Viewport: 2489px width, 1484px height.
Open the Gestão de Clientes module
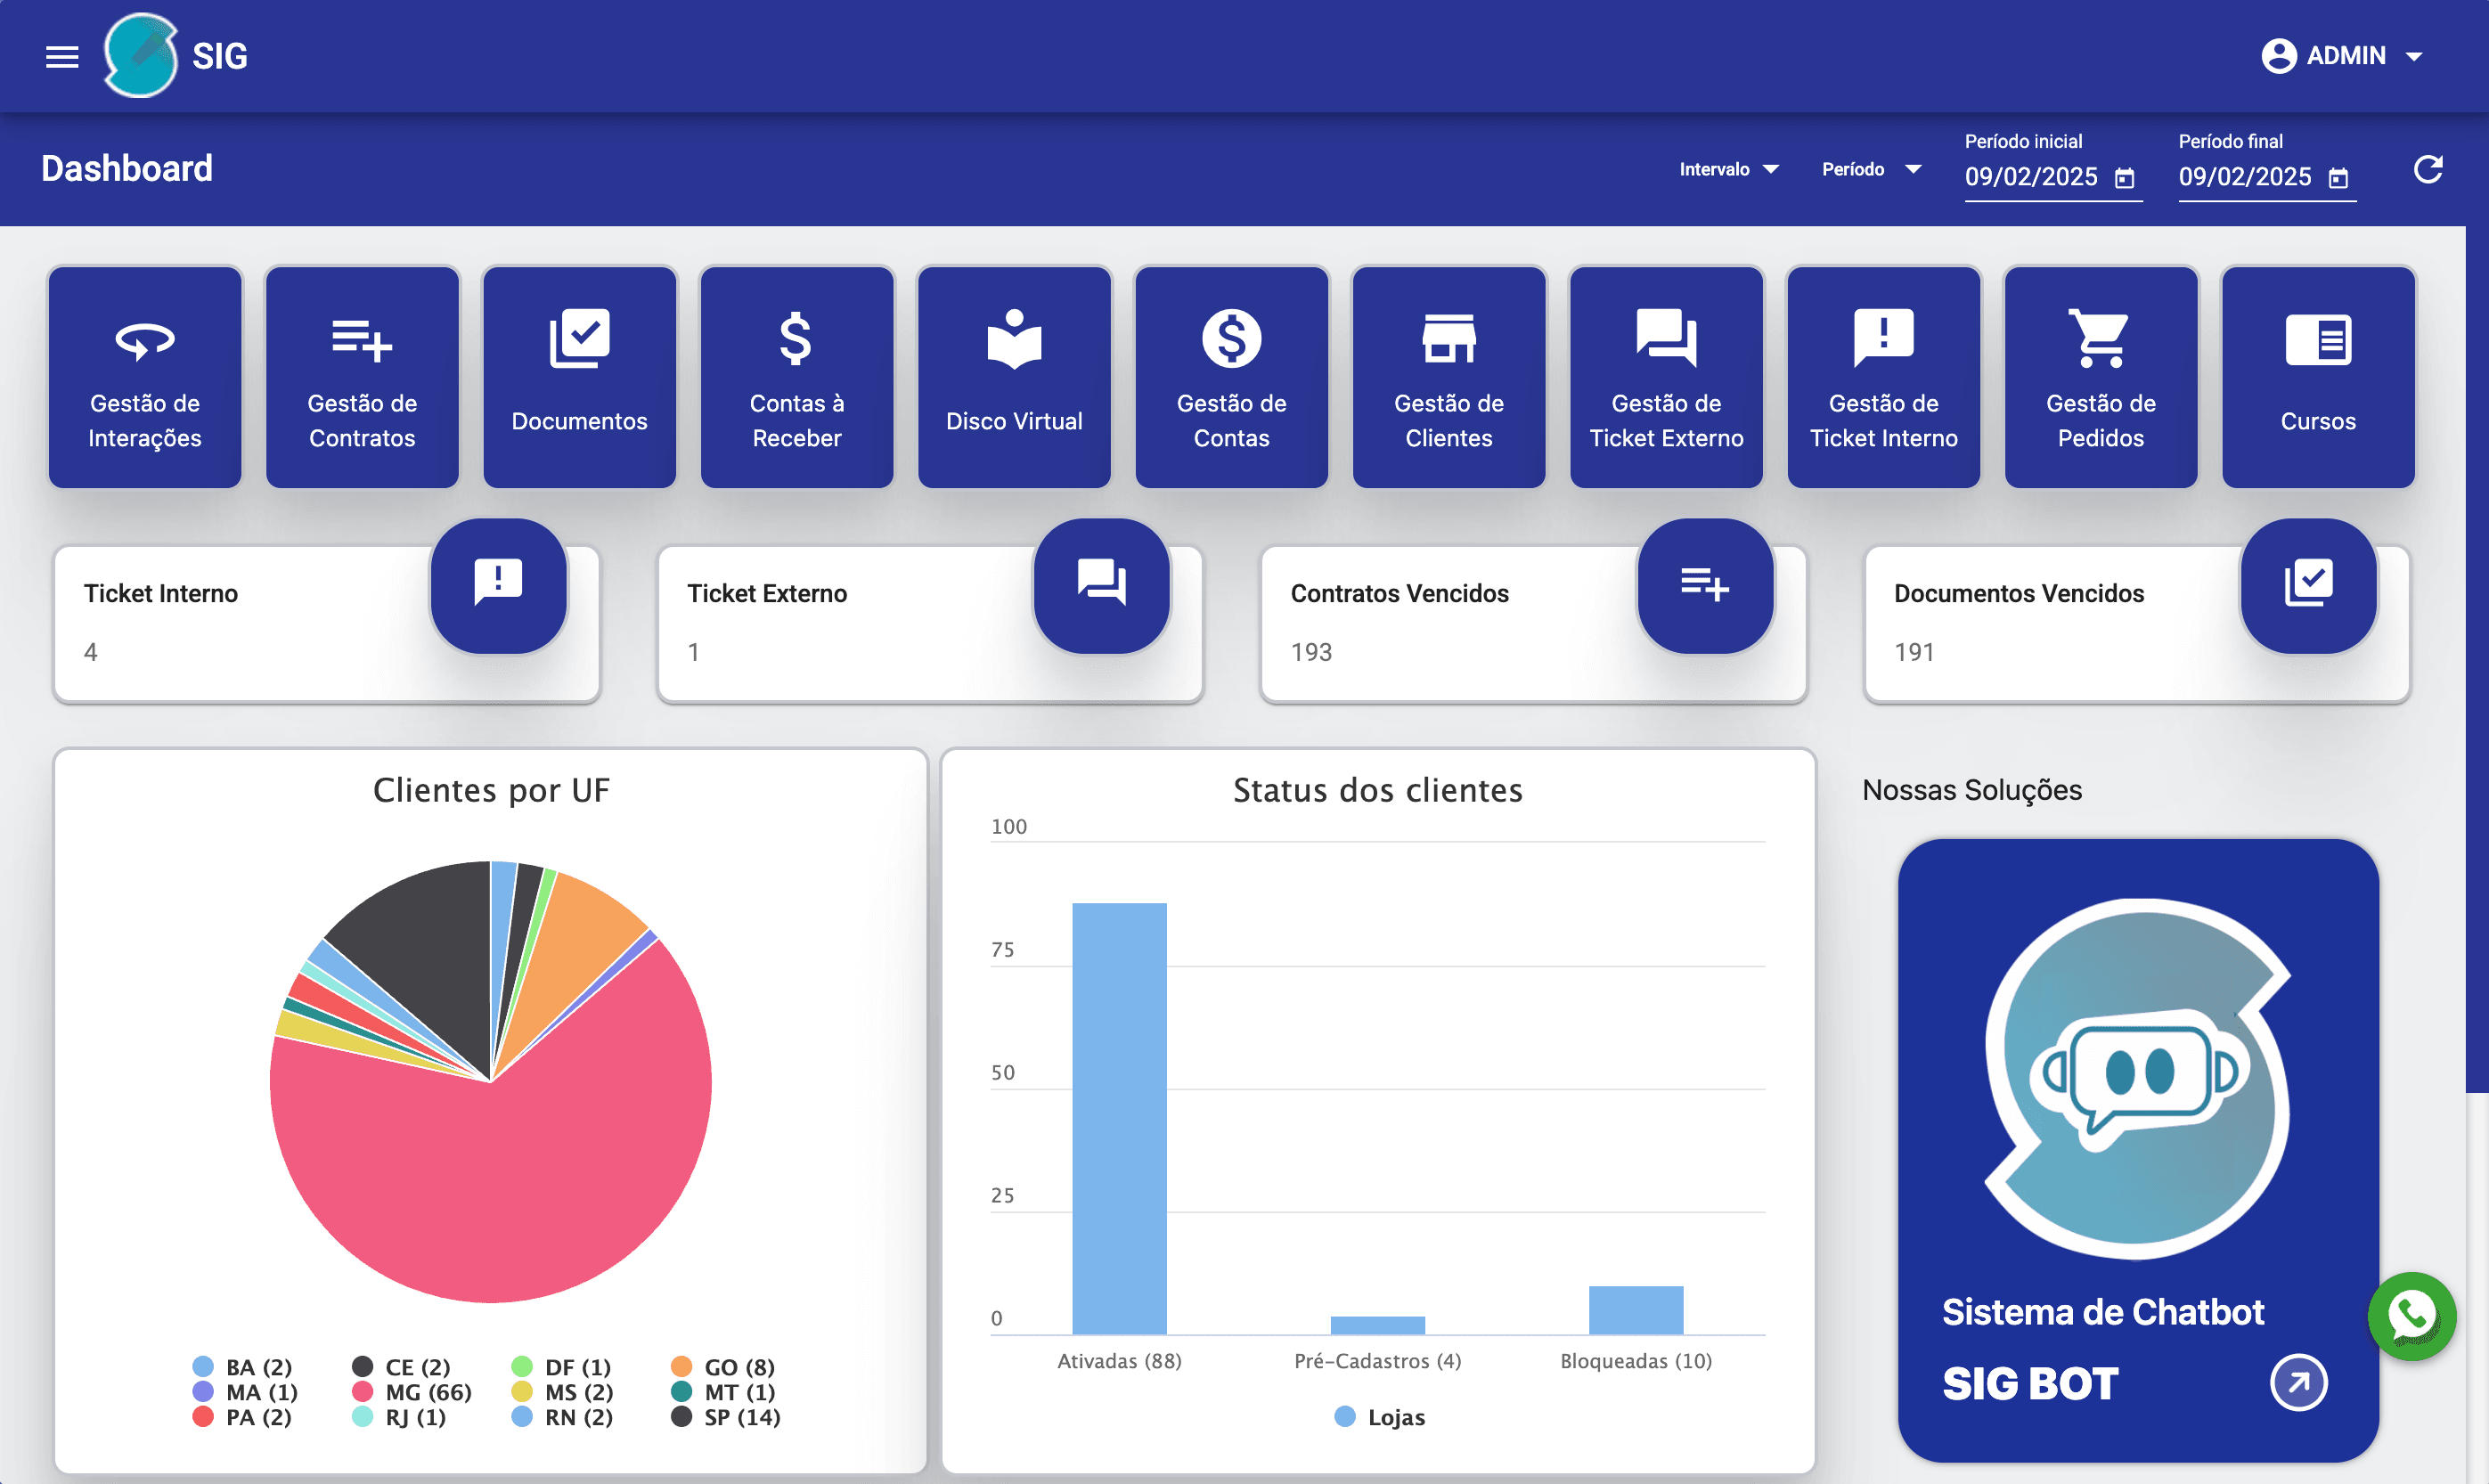pos(1448,377)
